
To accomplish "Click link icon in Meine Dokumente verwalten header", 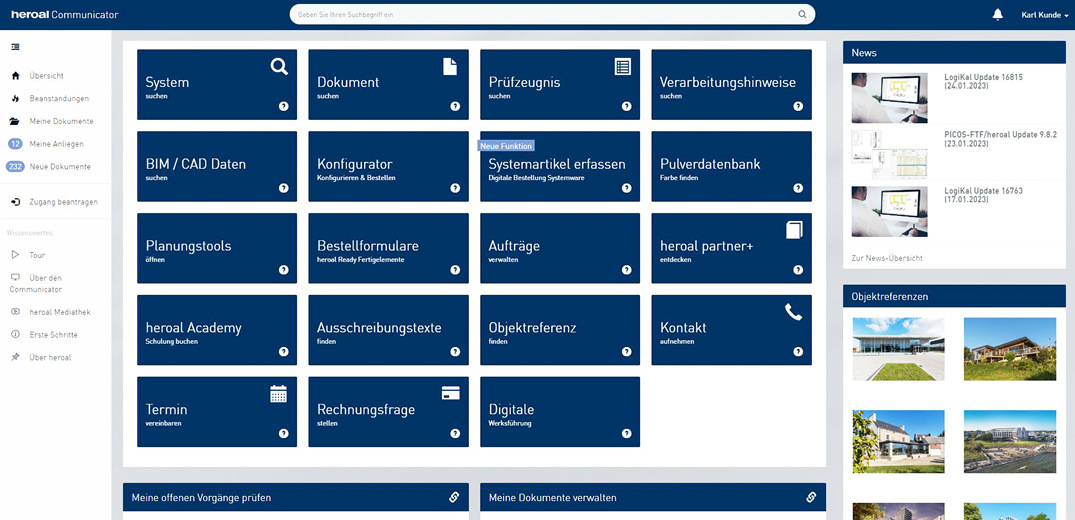I will 811,497.
